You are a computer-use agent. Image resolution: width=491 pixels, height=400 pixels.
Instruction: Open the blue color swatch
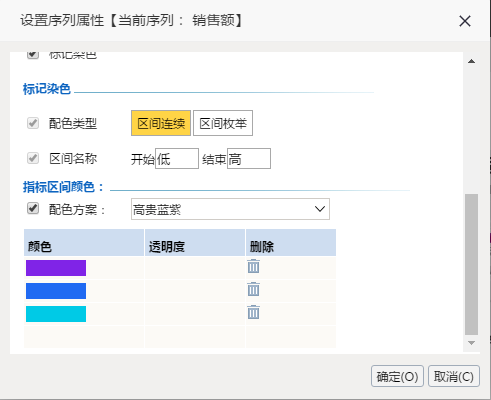[x=56, y=291]
